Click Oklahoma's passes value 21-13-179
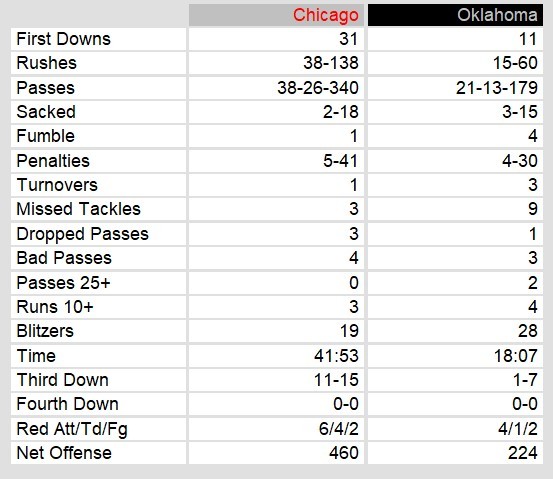553x479 pixels. click(497, 87)
